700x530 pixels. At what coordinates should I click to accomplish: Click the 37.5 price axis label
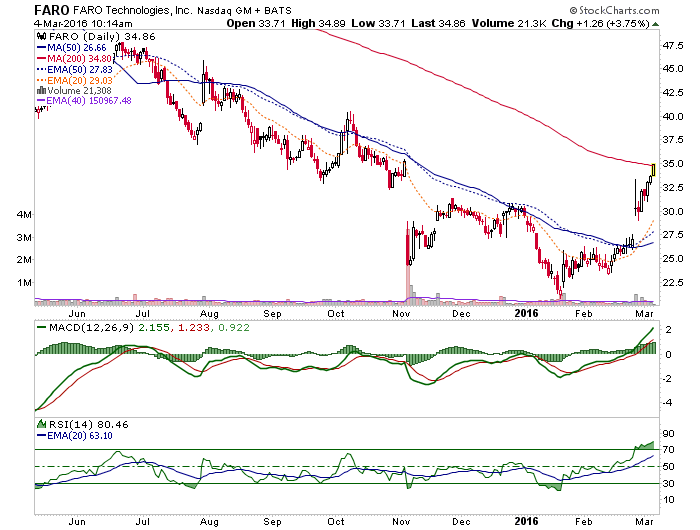673,140
